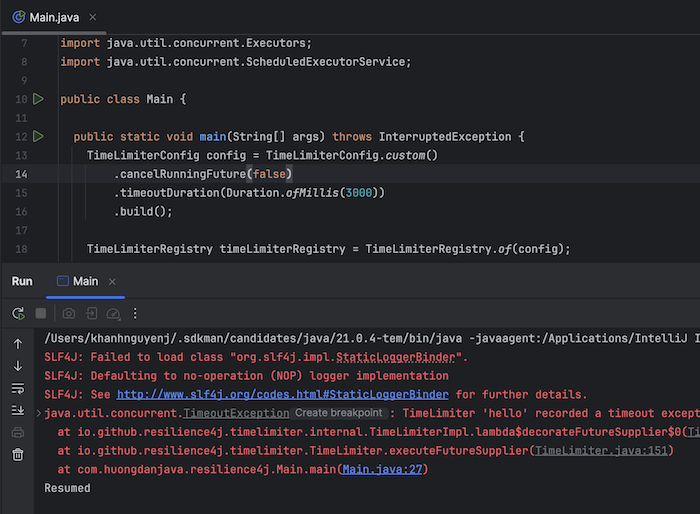Open the profiler gauge icon
The image size is (700, 514).
(113, 314)
